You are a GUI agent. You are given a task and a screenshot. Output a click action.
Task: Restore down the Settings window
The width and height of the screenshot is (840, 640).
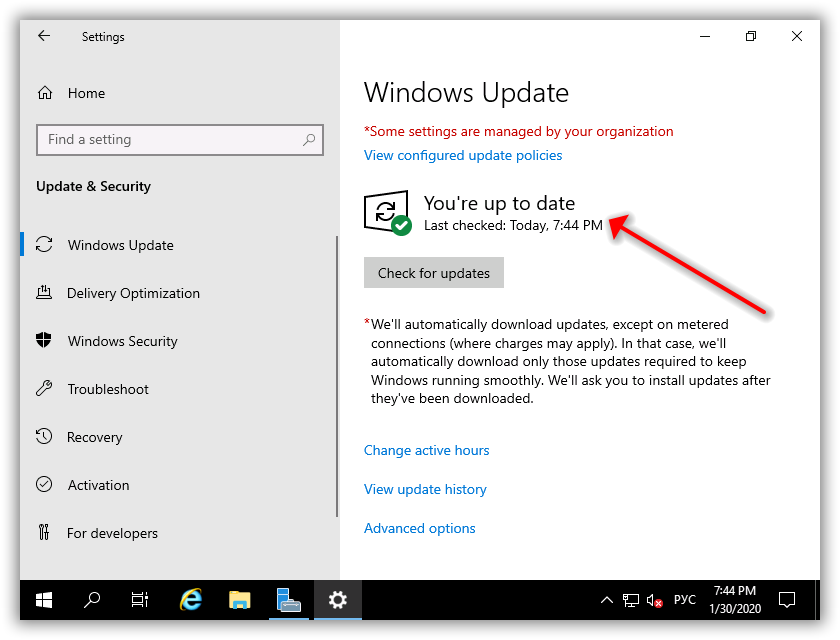click(x=751, y=36)
